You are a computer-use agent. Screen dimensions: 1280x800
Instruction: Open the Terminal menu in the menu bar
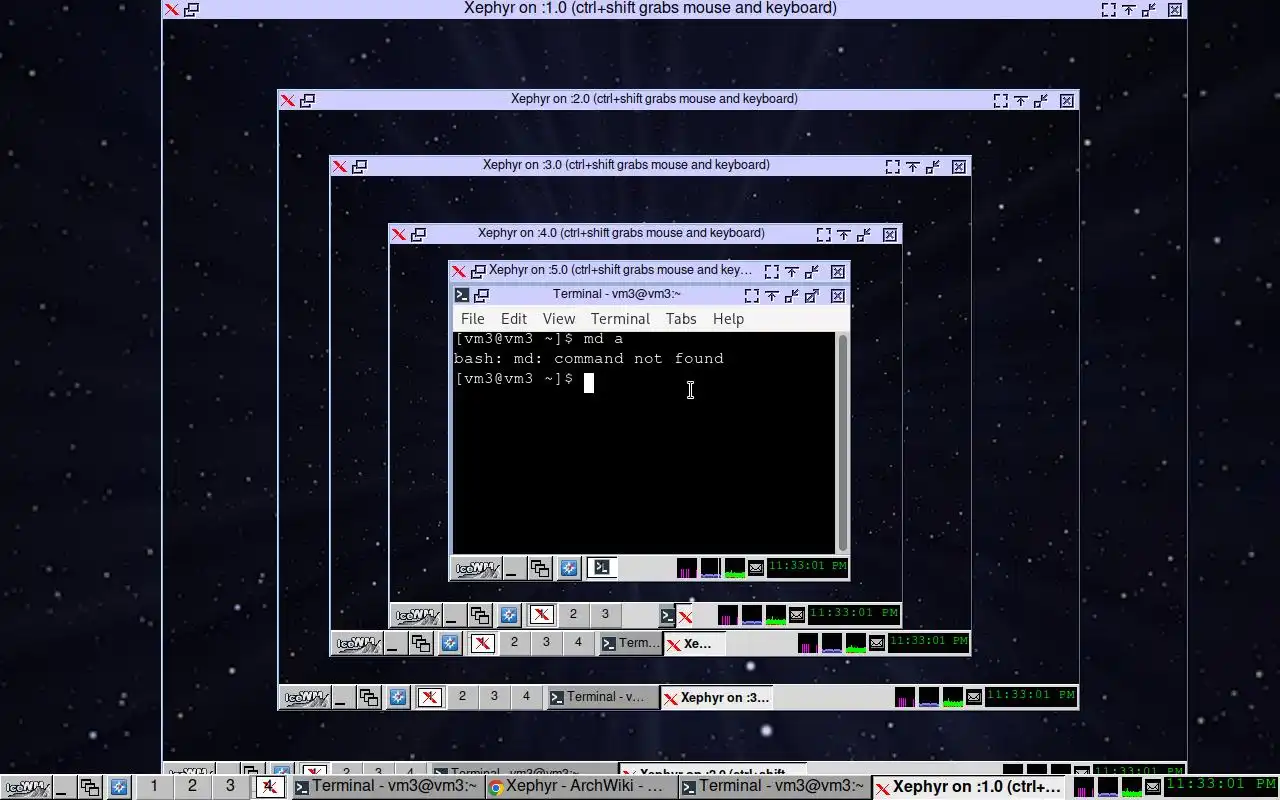[x=620, y=319]
